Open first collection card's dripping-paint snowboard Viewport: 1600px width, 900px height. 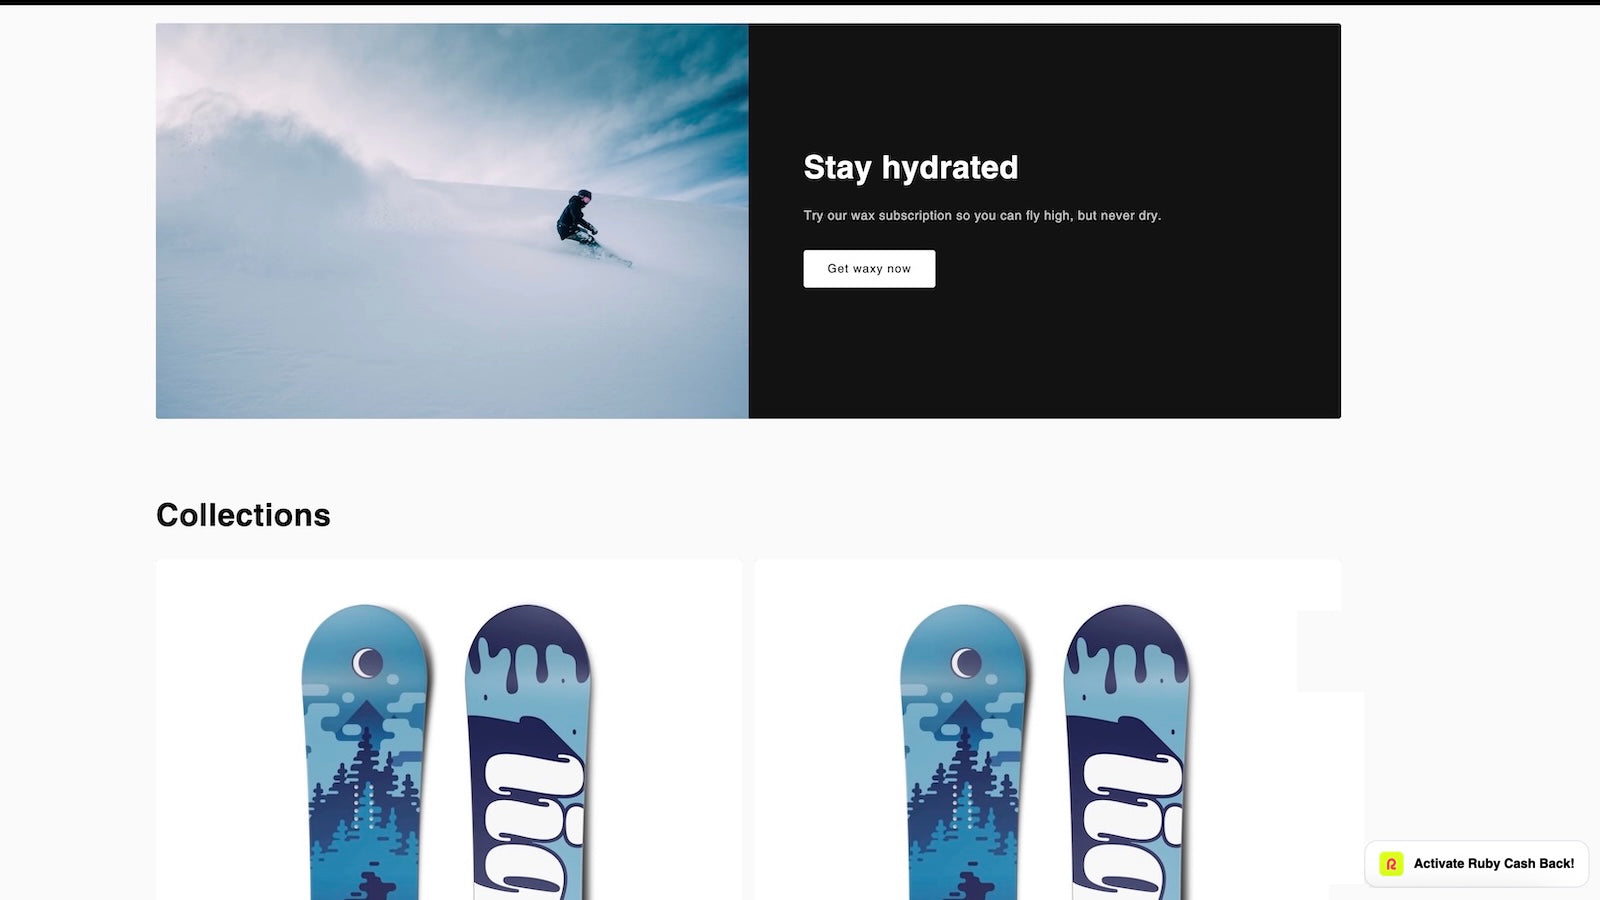(528, 752)
